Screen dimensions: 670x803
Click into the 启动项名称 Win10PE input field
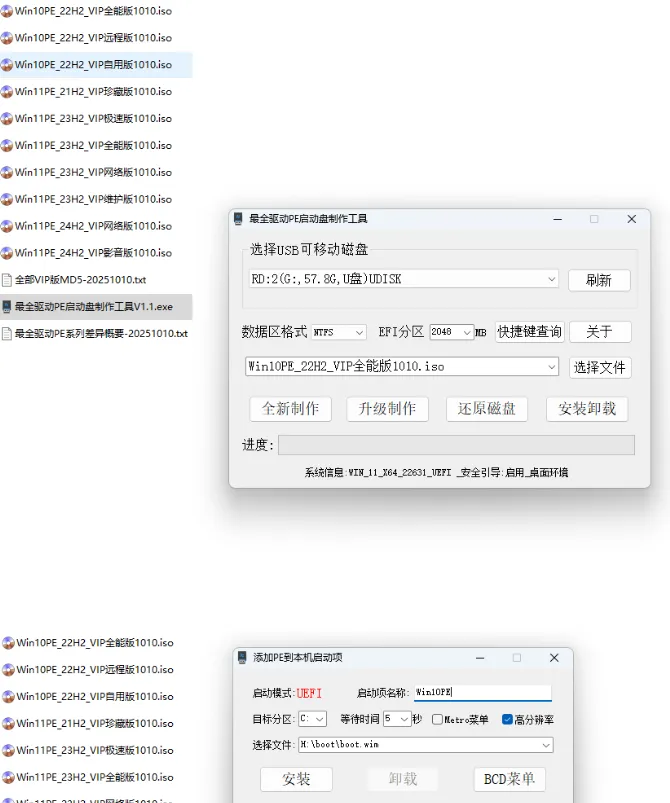pos(483,692)
